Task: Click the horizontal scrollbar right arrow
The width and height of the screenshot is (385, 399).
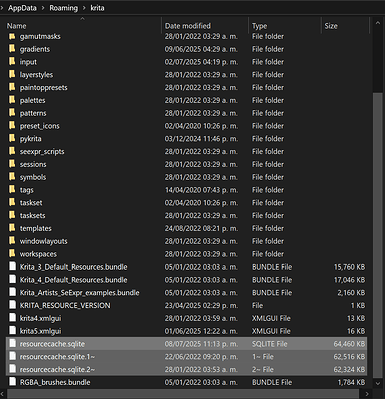Action: click(x=368, y=394)
